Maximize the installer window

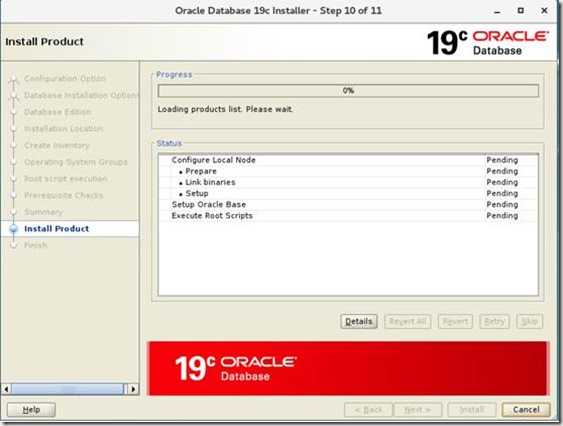pyautogui.click(x=521, y=11)
